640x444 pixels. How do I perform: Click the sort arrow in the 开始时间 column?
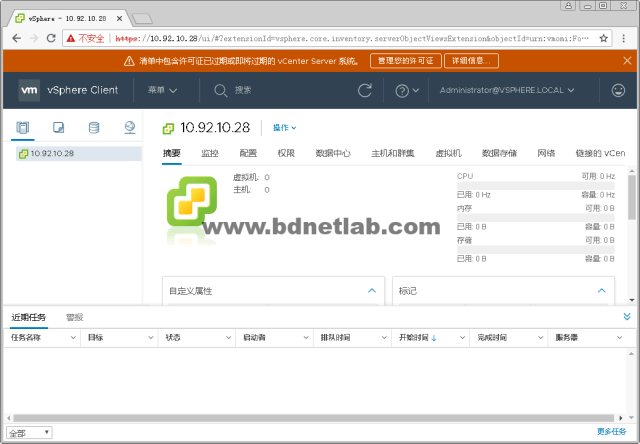tap(433, 338)
